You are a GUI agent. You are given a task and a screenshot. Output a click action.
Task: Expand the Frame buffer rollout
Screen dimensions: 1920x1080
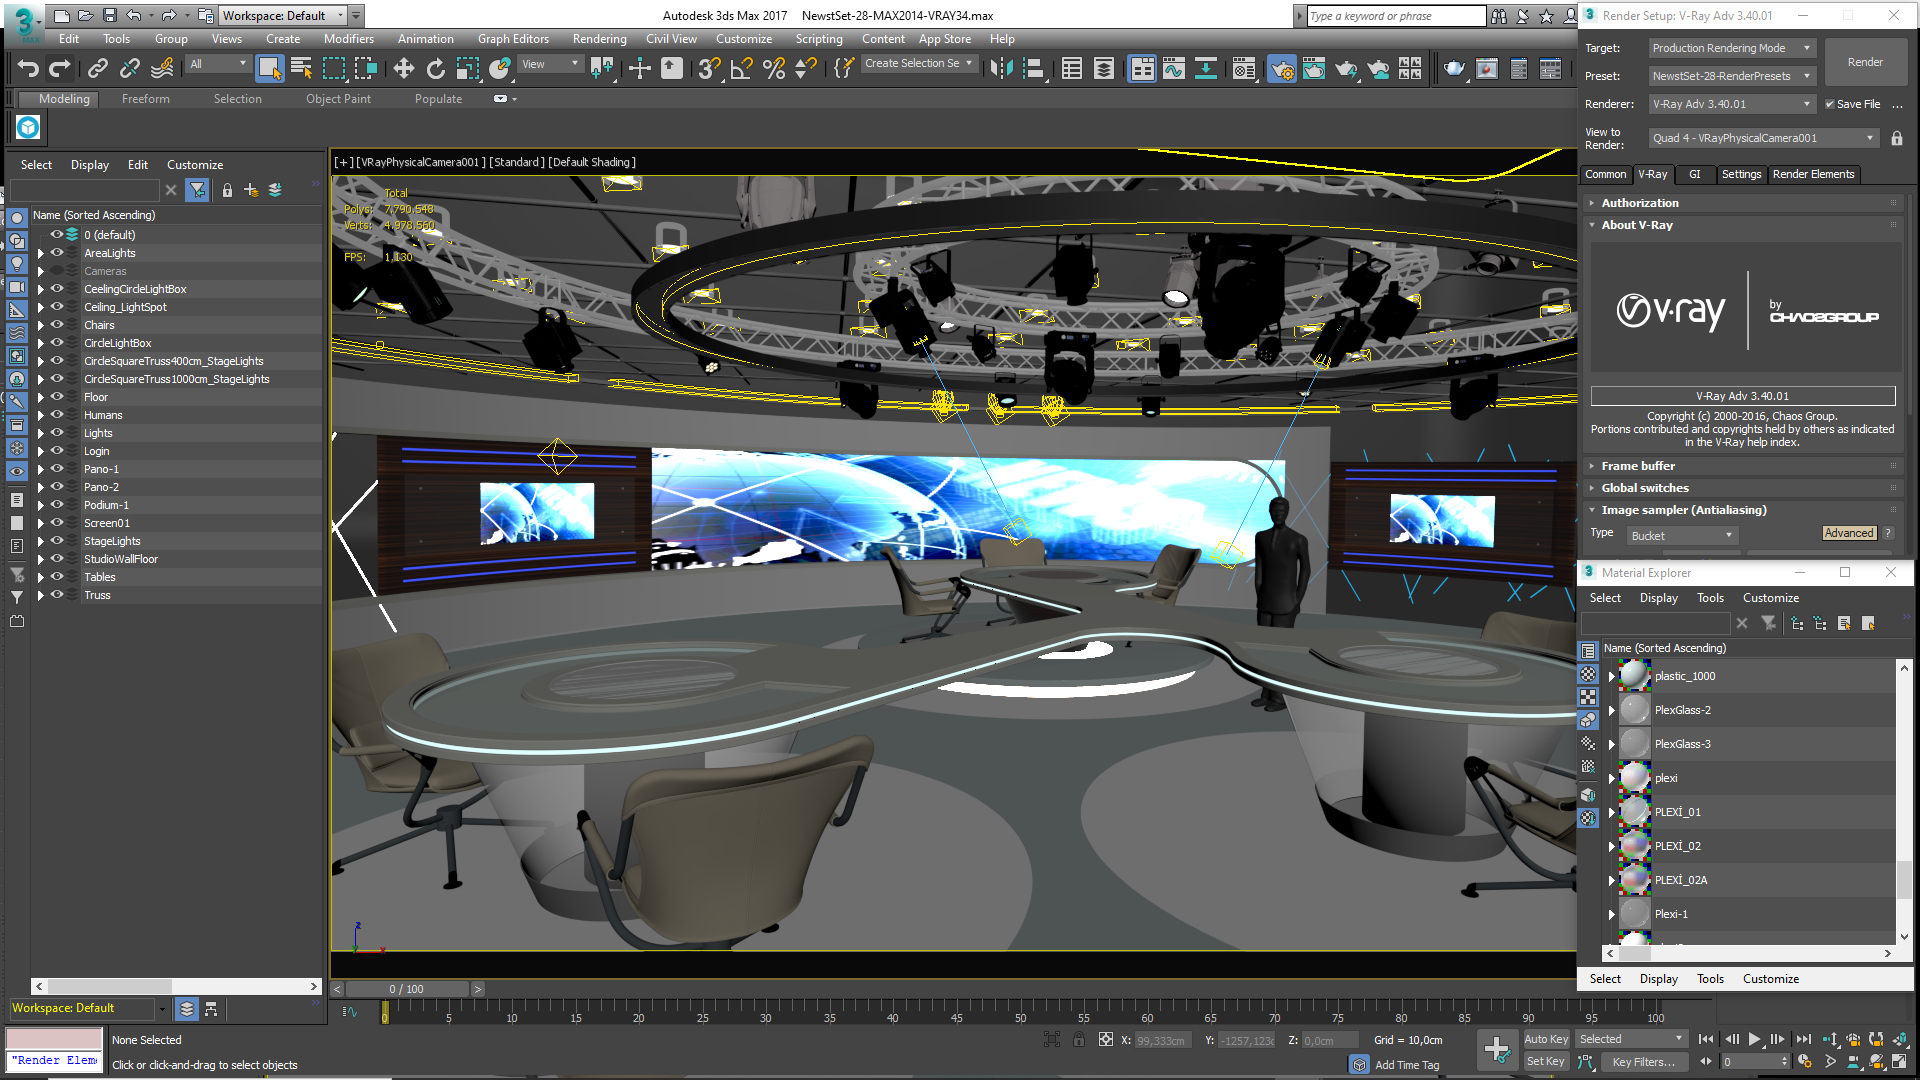click(x=1638, y=466)
